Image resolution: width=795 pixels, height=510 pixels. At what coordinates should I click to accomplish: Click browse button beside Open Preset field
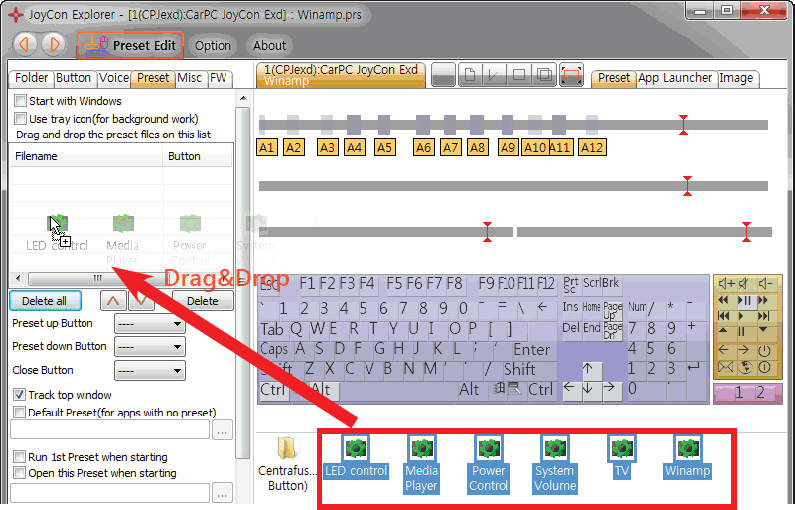[x=222, y=493]
